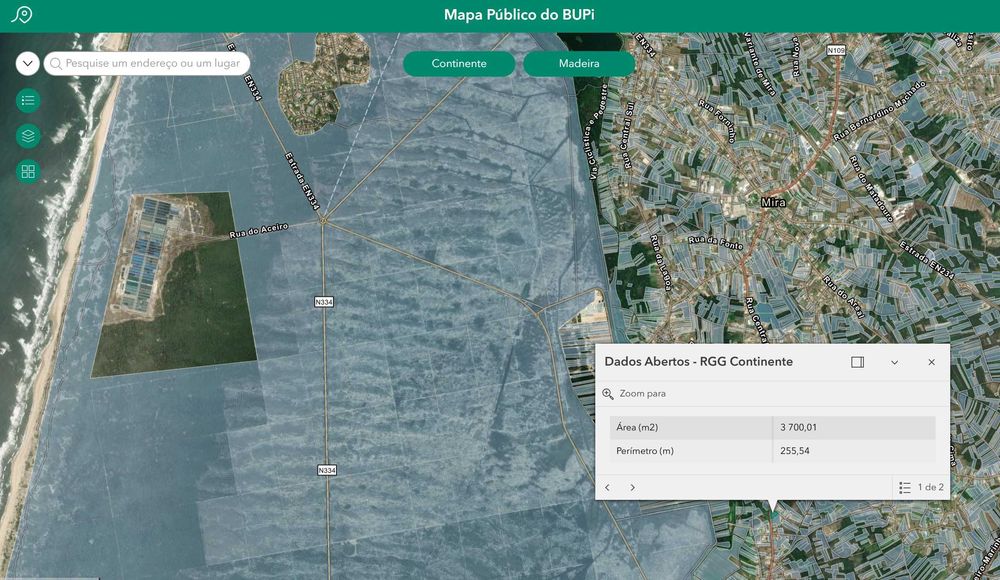Close the Dados Abertos popup
Screen dimensions: 1000x580
coord(931,362)
